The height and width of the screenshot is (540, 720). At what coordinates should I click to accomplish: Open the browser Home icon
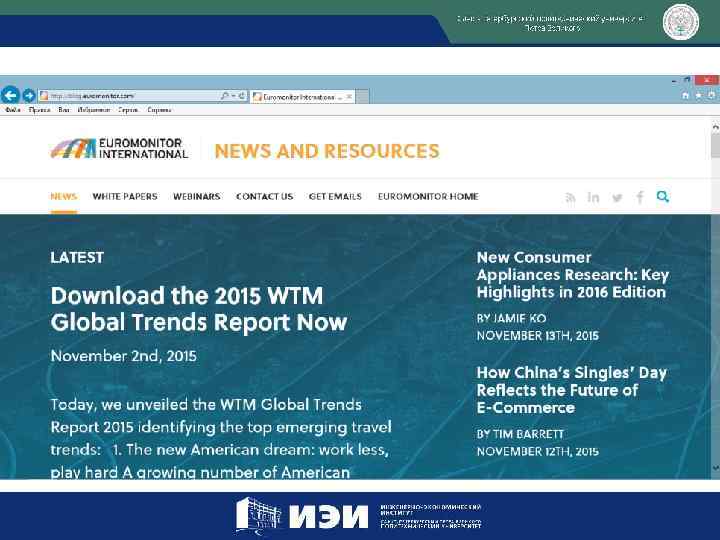coord(685,96)
